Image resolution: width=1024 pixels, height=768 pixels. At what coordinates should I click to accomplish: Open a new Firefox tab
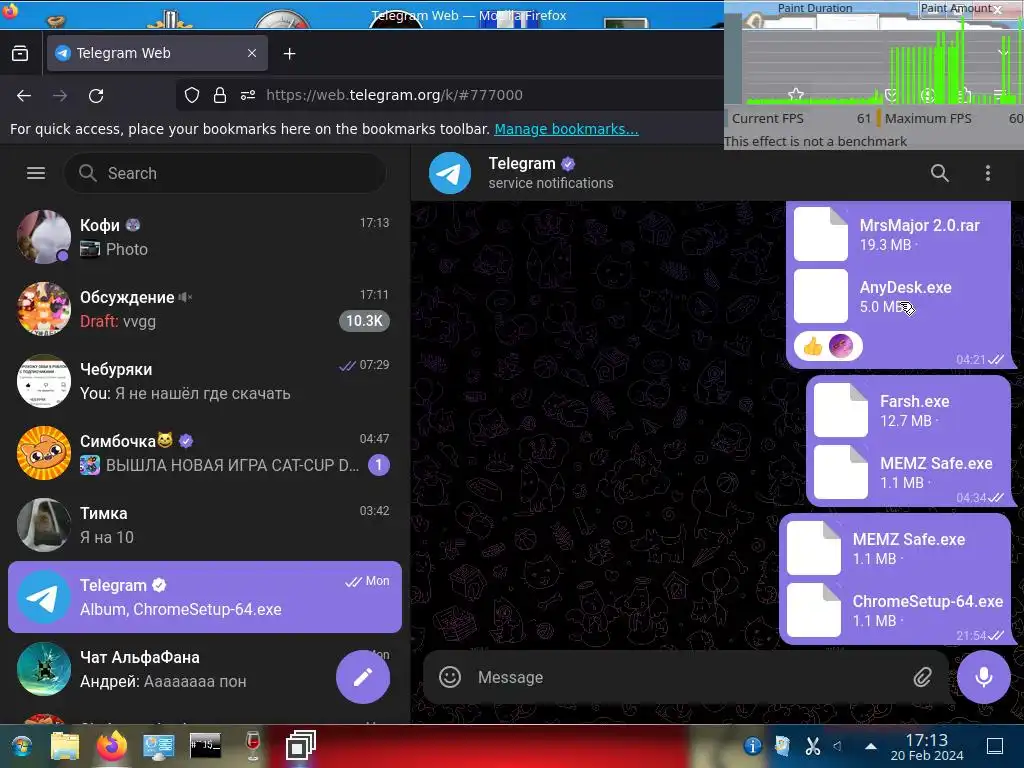290,54
